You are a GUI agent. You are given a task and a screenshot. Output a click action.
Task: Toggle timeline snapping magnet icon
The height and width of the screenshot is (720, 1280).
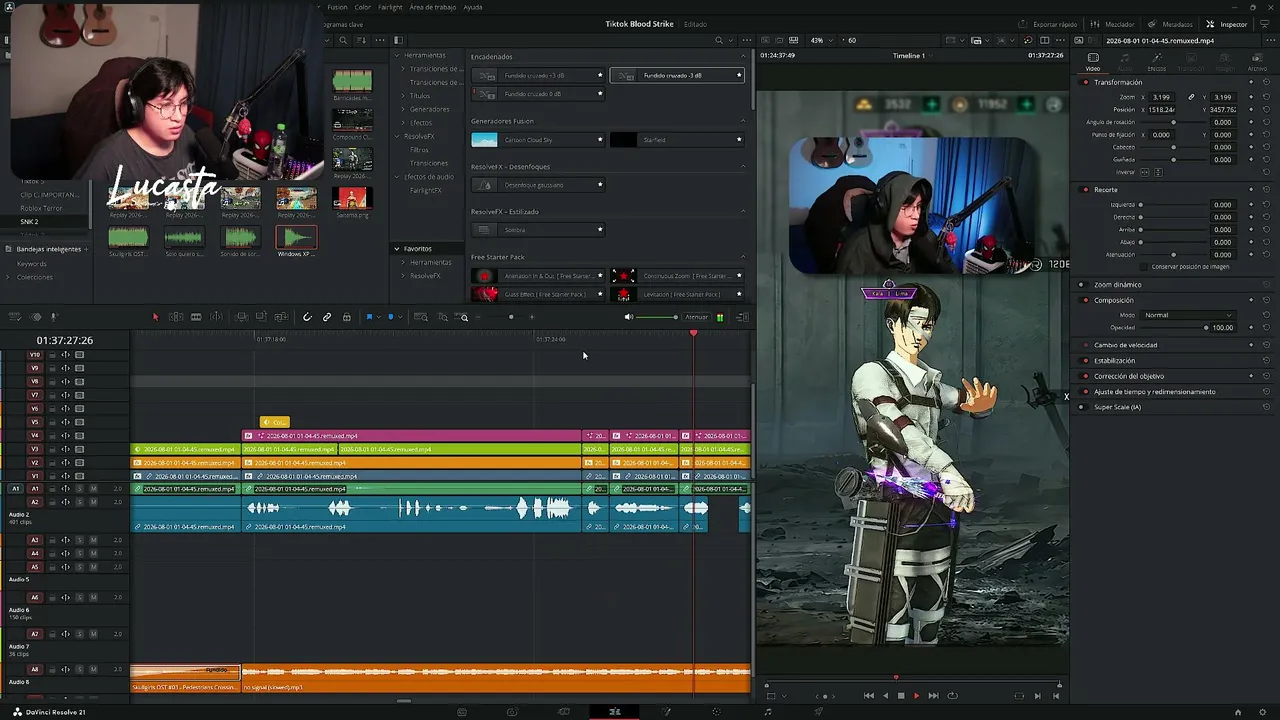(307, 317)
